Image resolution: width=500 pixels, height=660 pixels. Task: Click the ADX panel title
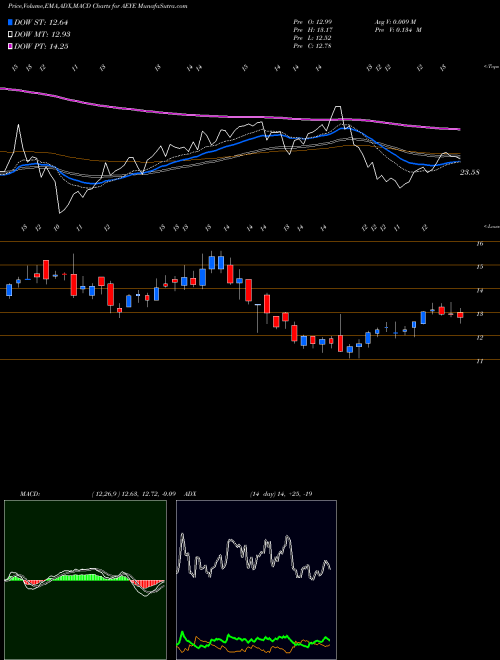pyautogui.click(x=190, y=494)
